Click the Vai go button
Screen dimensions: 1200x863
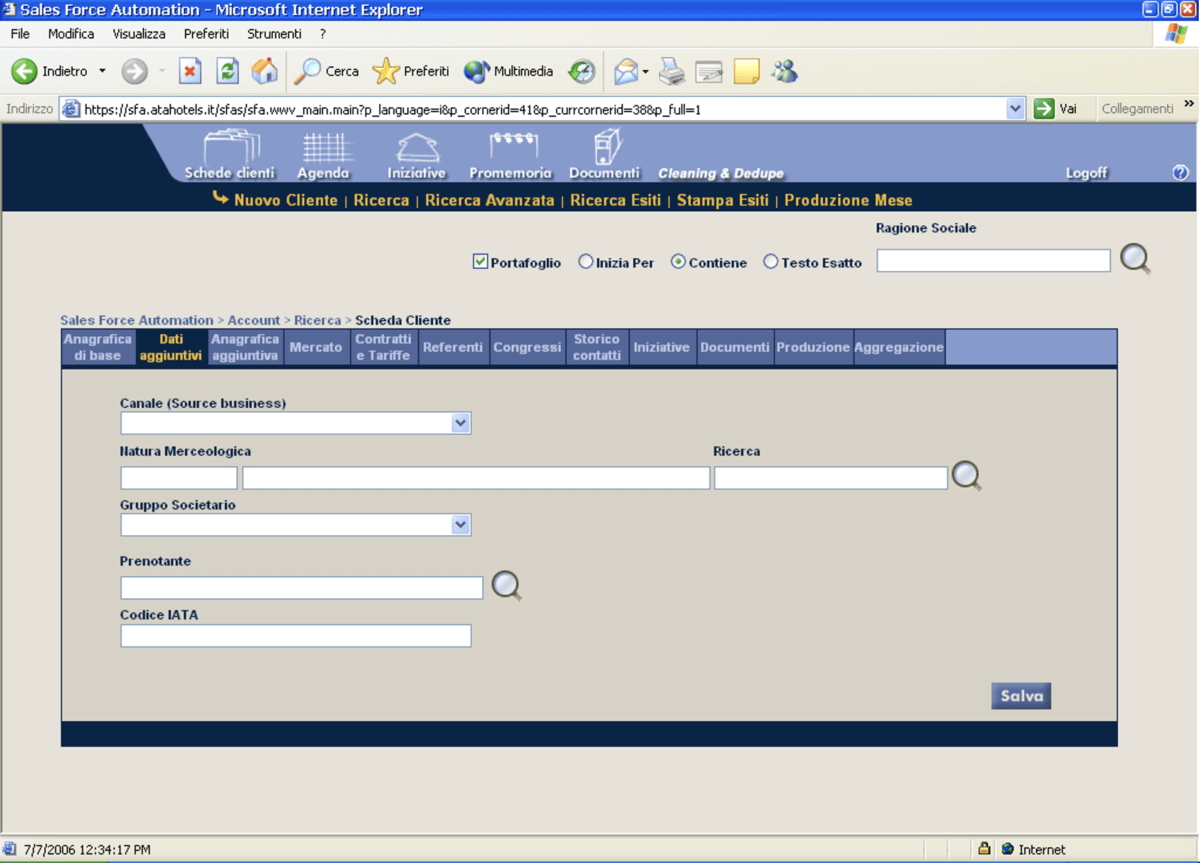click(x=1056, y=108)
